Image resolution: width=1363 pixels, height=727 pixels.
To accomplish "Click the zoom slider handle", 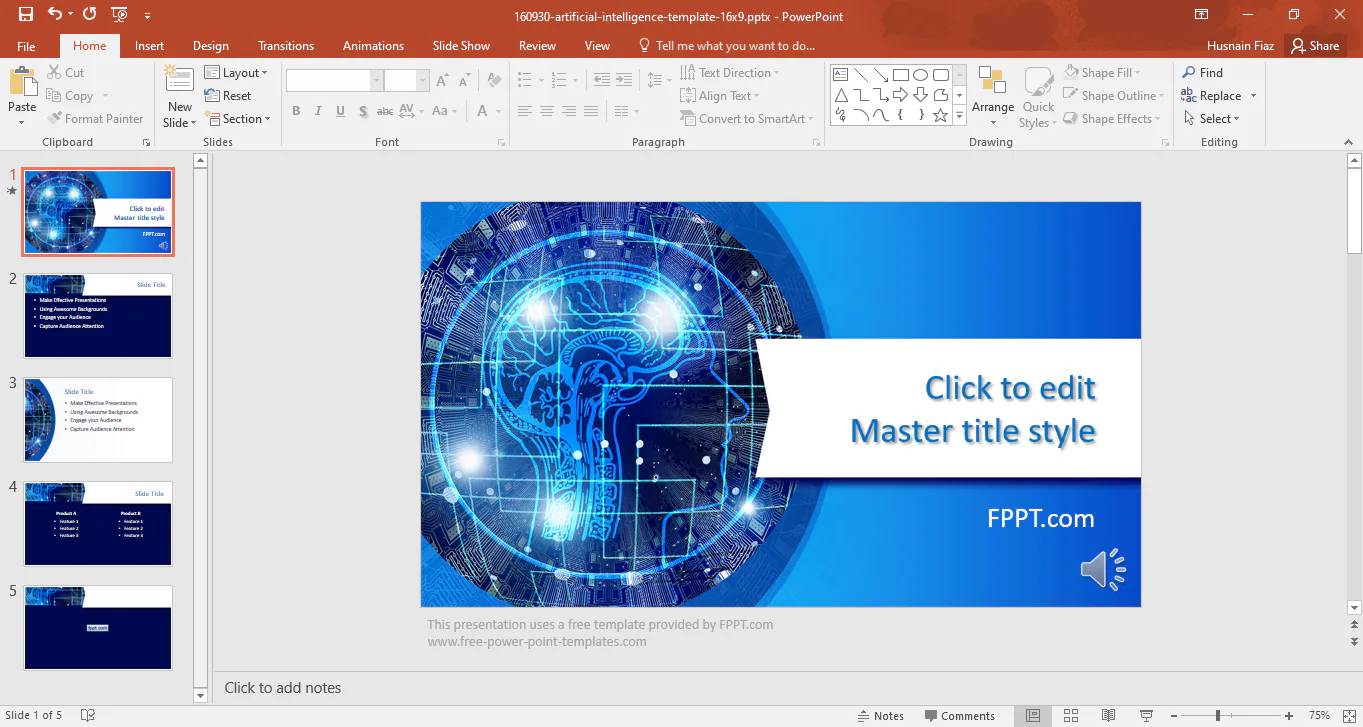I will (1218, 715).
